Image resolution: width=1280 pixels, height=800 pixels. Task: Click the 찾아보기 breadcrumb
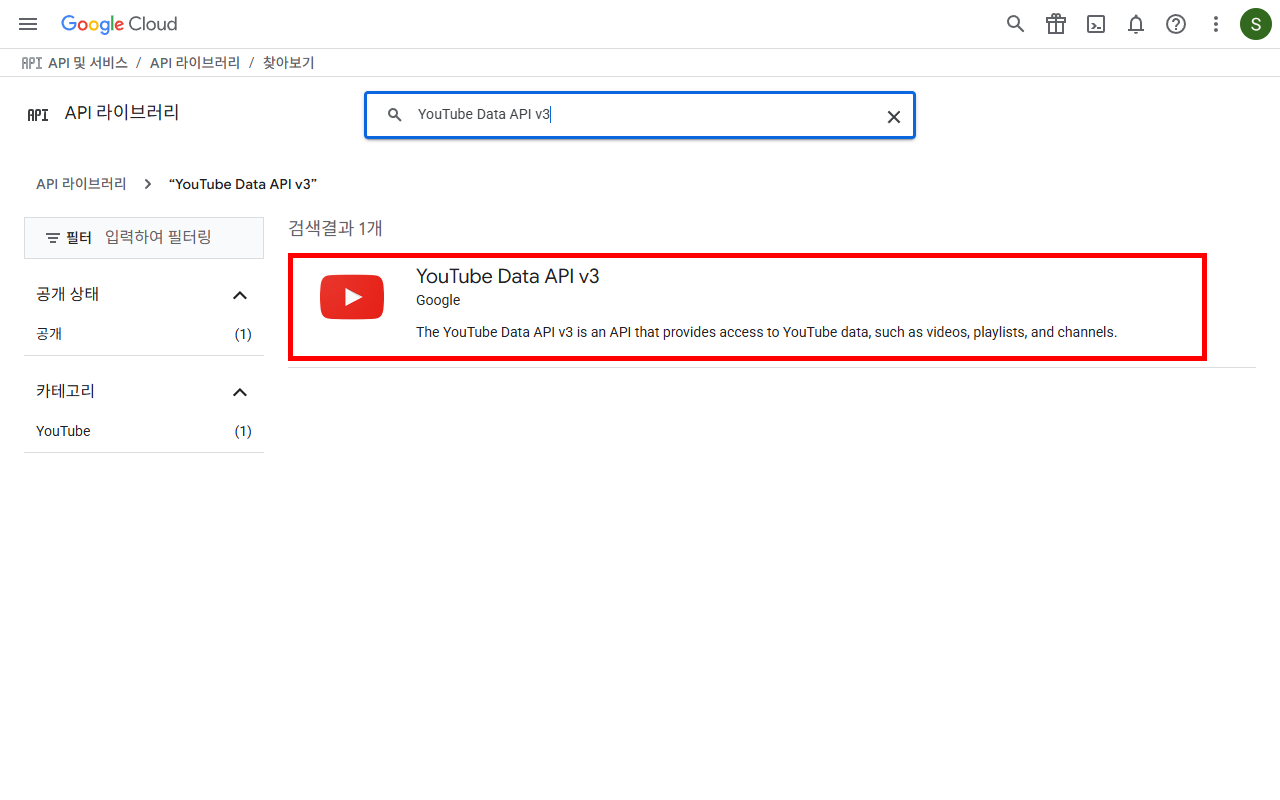point(289,63)
